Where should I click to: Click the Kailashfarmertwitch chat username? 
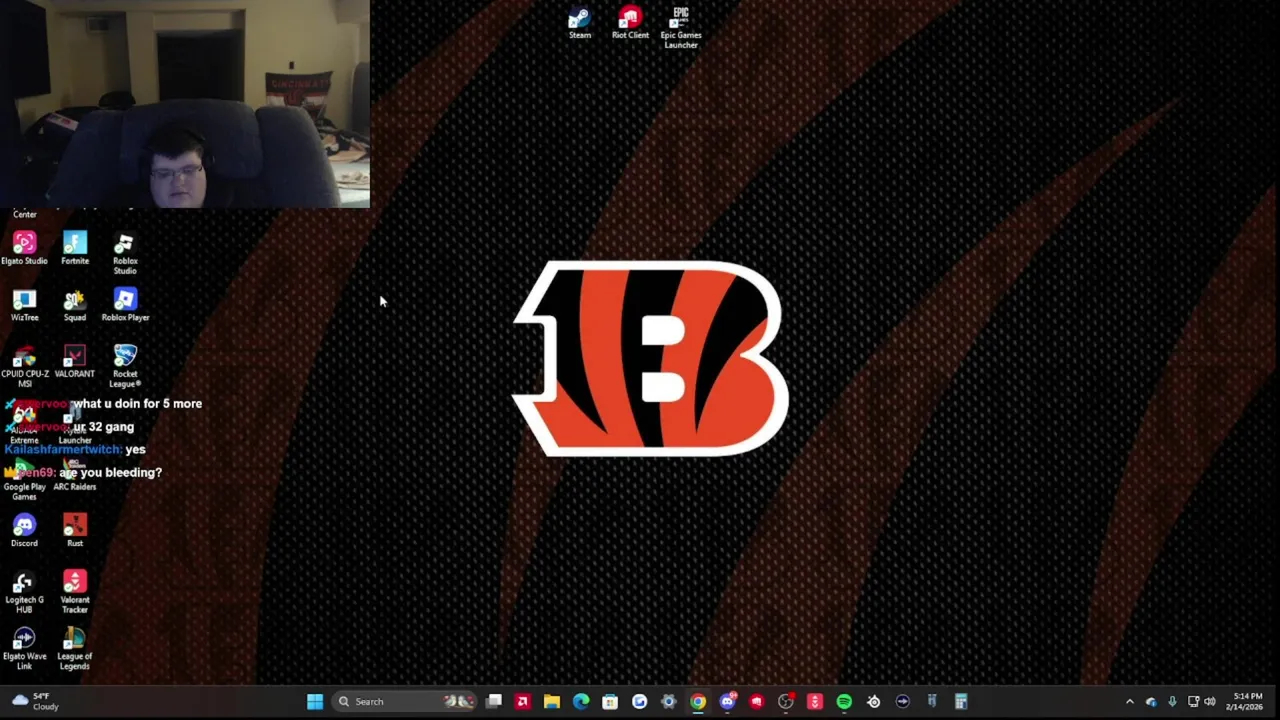coord(63,449)
